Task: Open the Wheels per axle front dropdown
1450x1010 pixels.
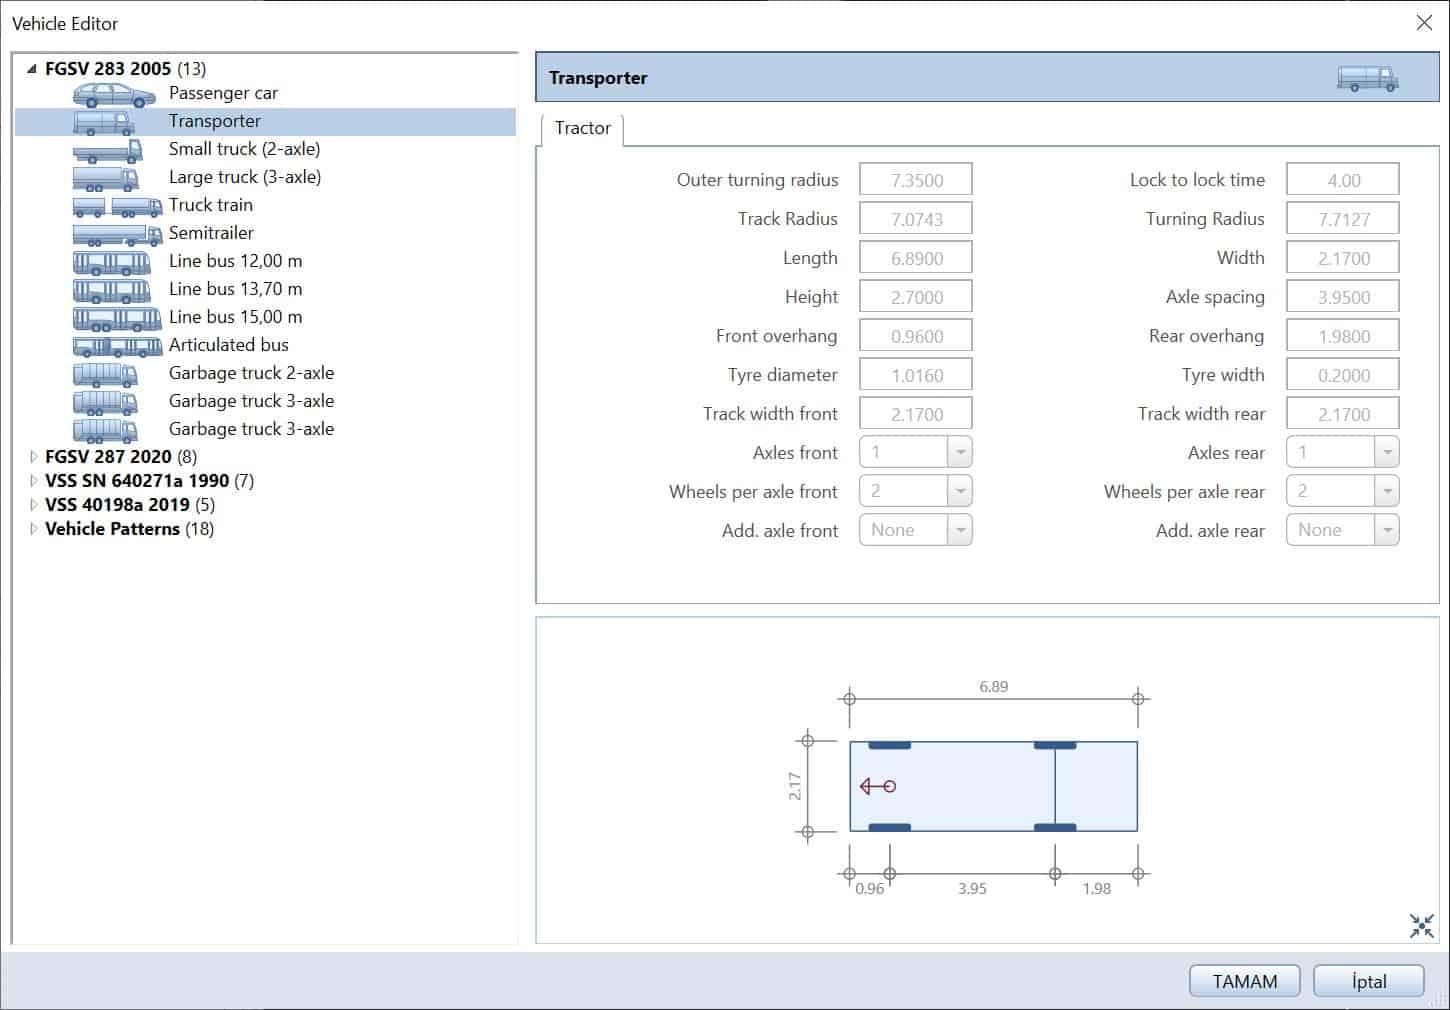Action: point(959,491)
